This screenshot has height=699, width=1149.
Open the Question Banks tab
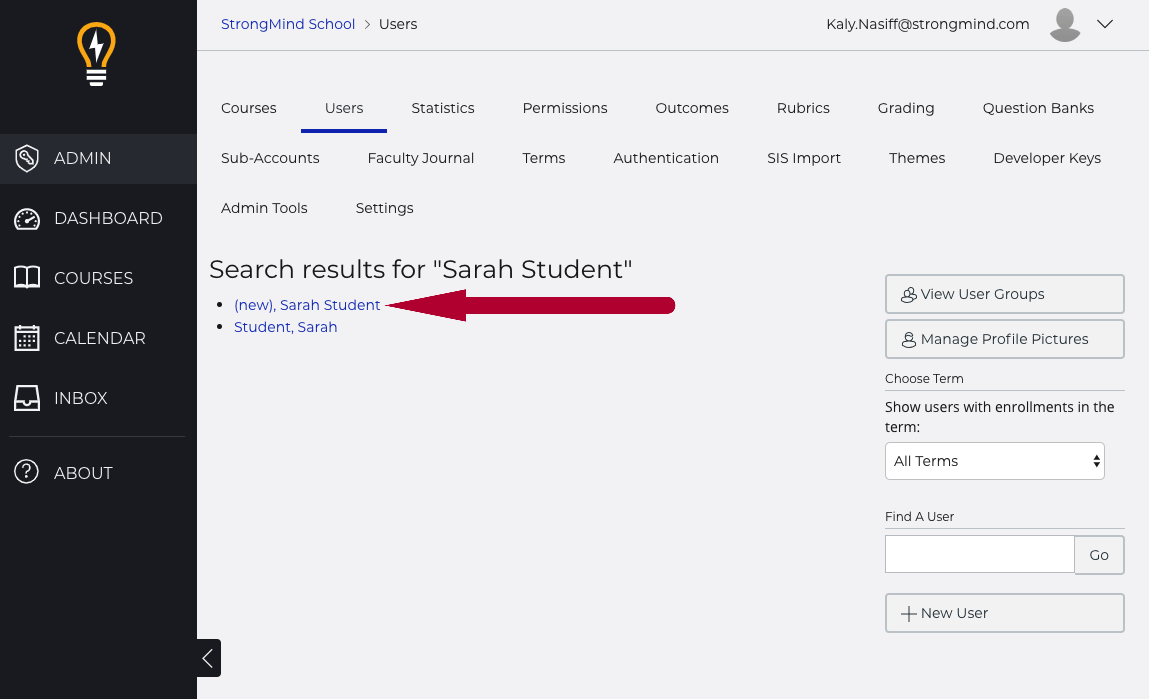pyautogui.click(x=1038, y=108)
